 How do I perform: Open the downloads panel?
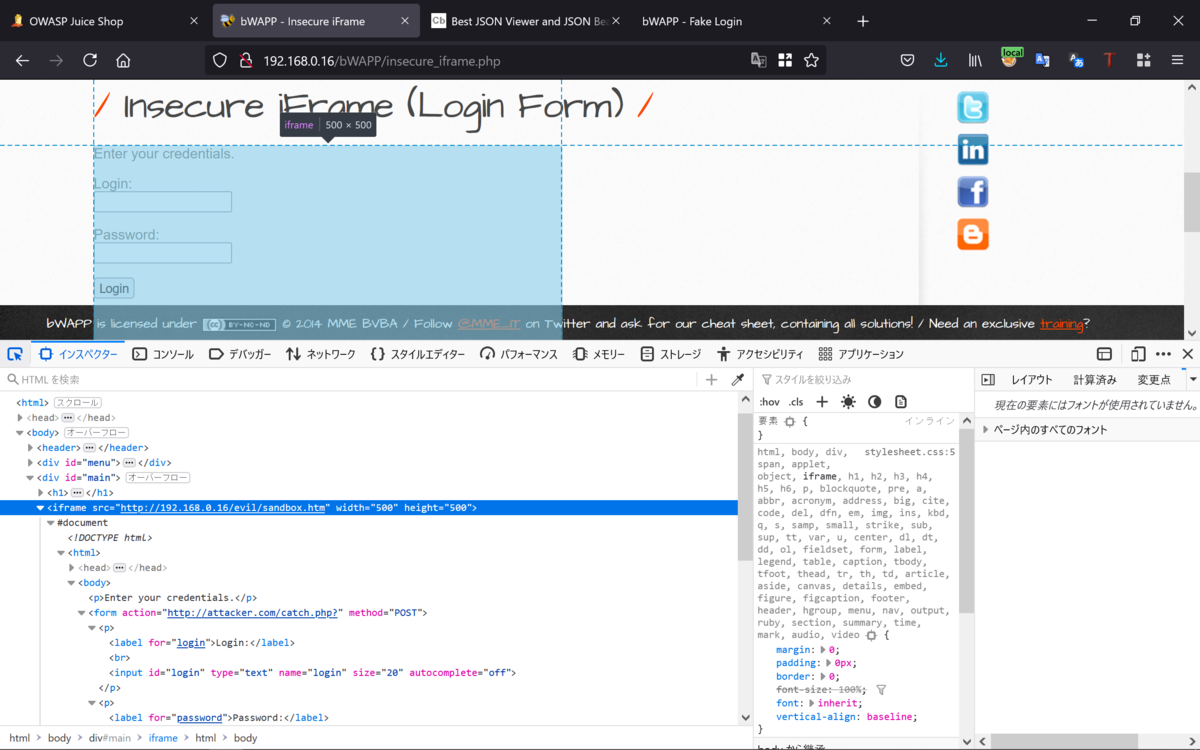941,60
